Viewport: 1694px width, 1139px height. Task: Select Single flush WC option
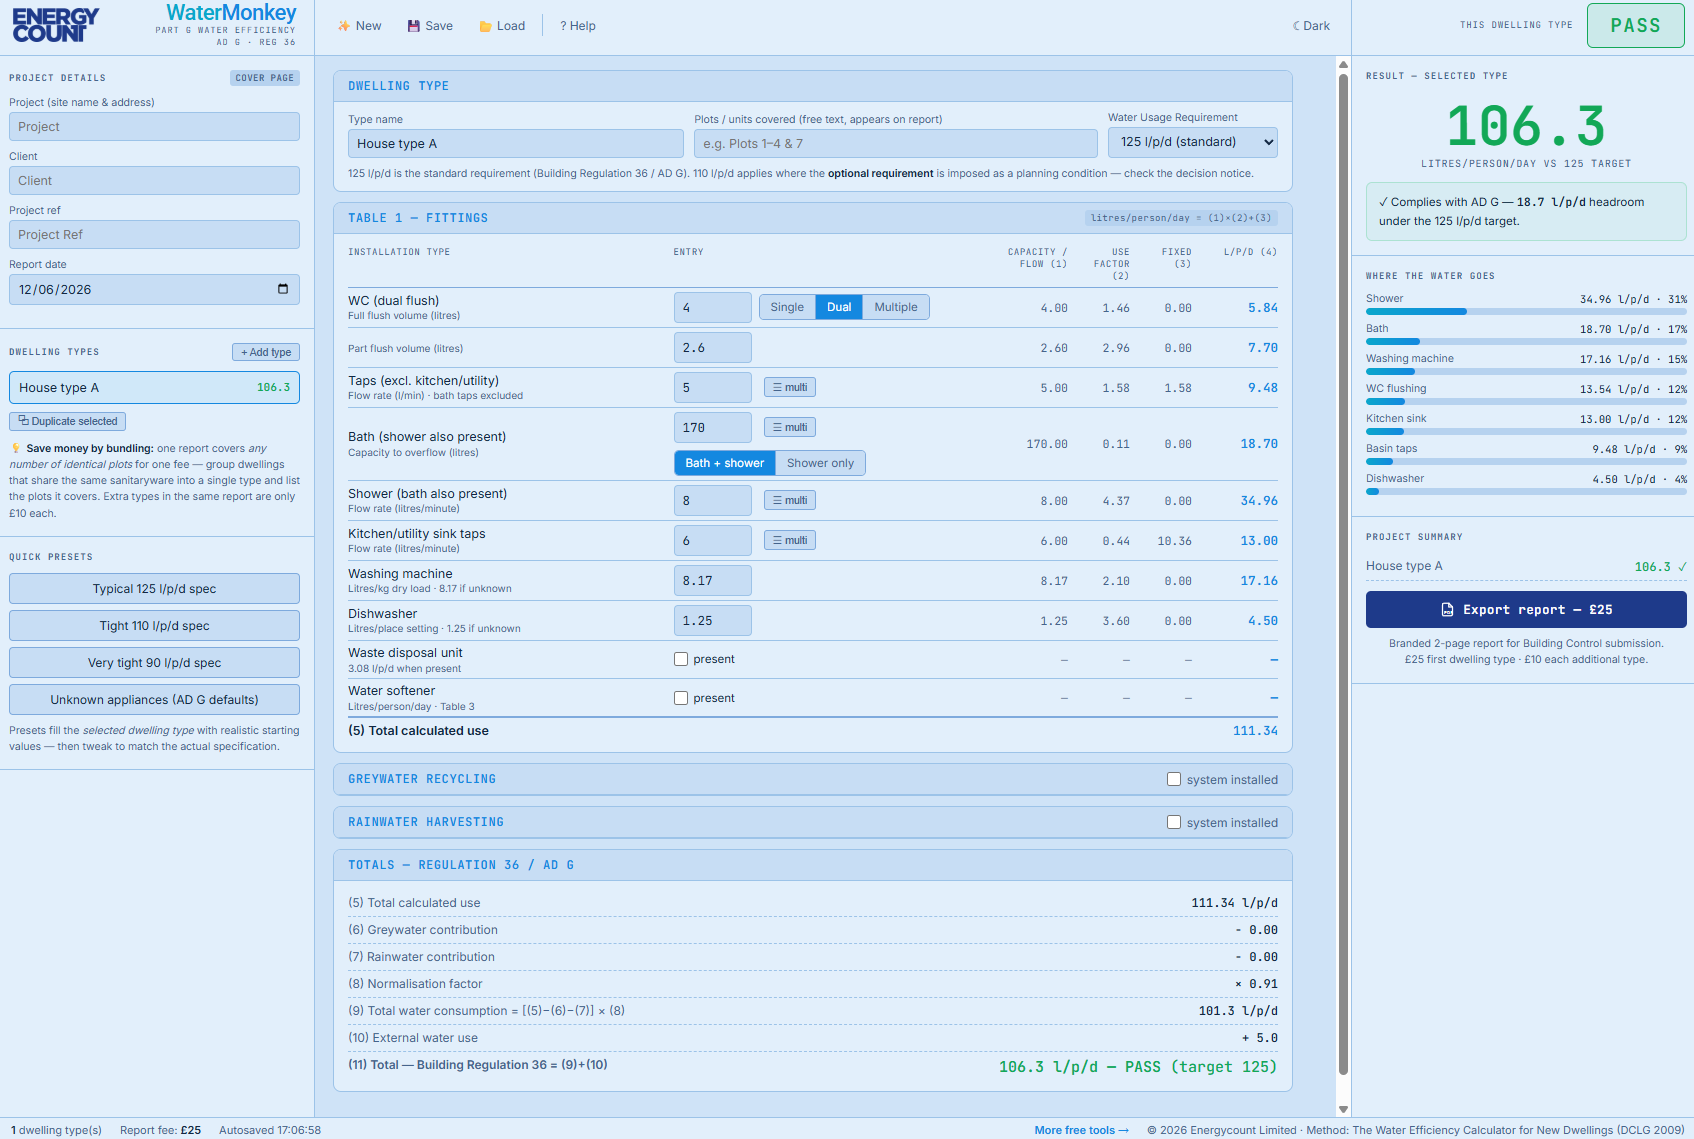click(787, 307)
